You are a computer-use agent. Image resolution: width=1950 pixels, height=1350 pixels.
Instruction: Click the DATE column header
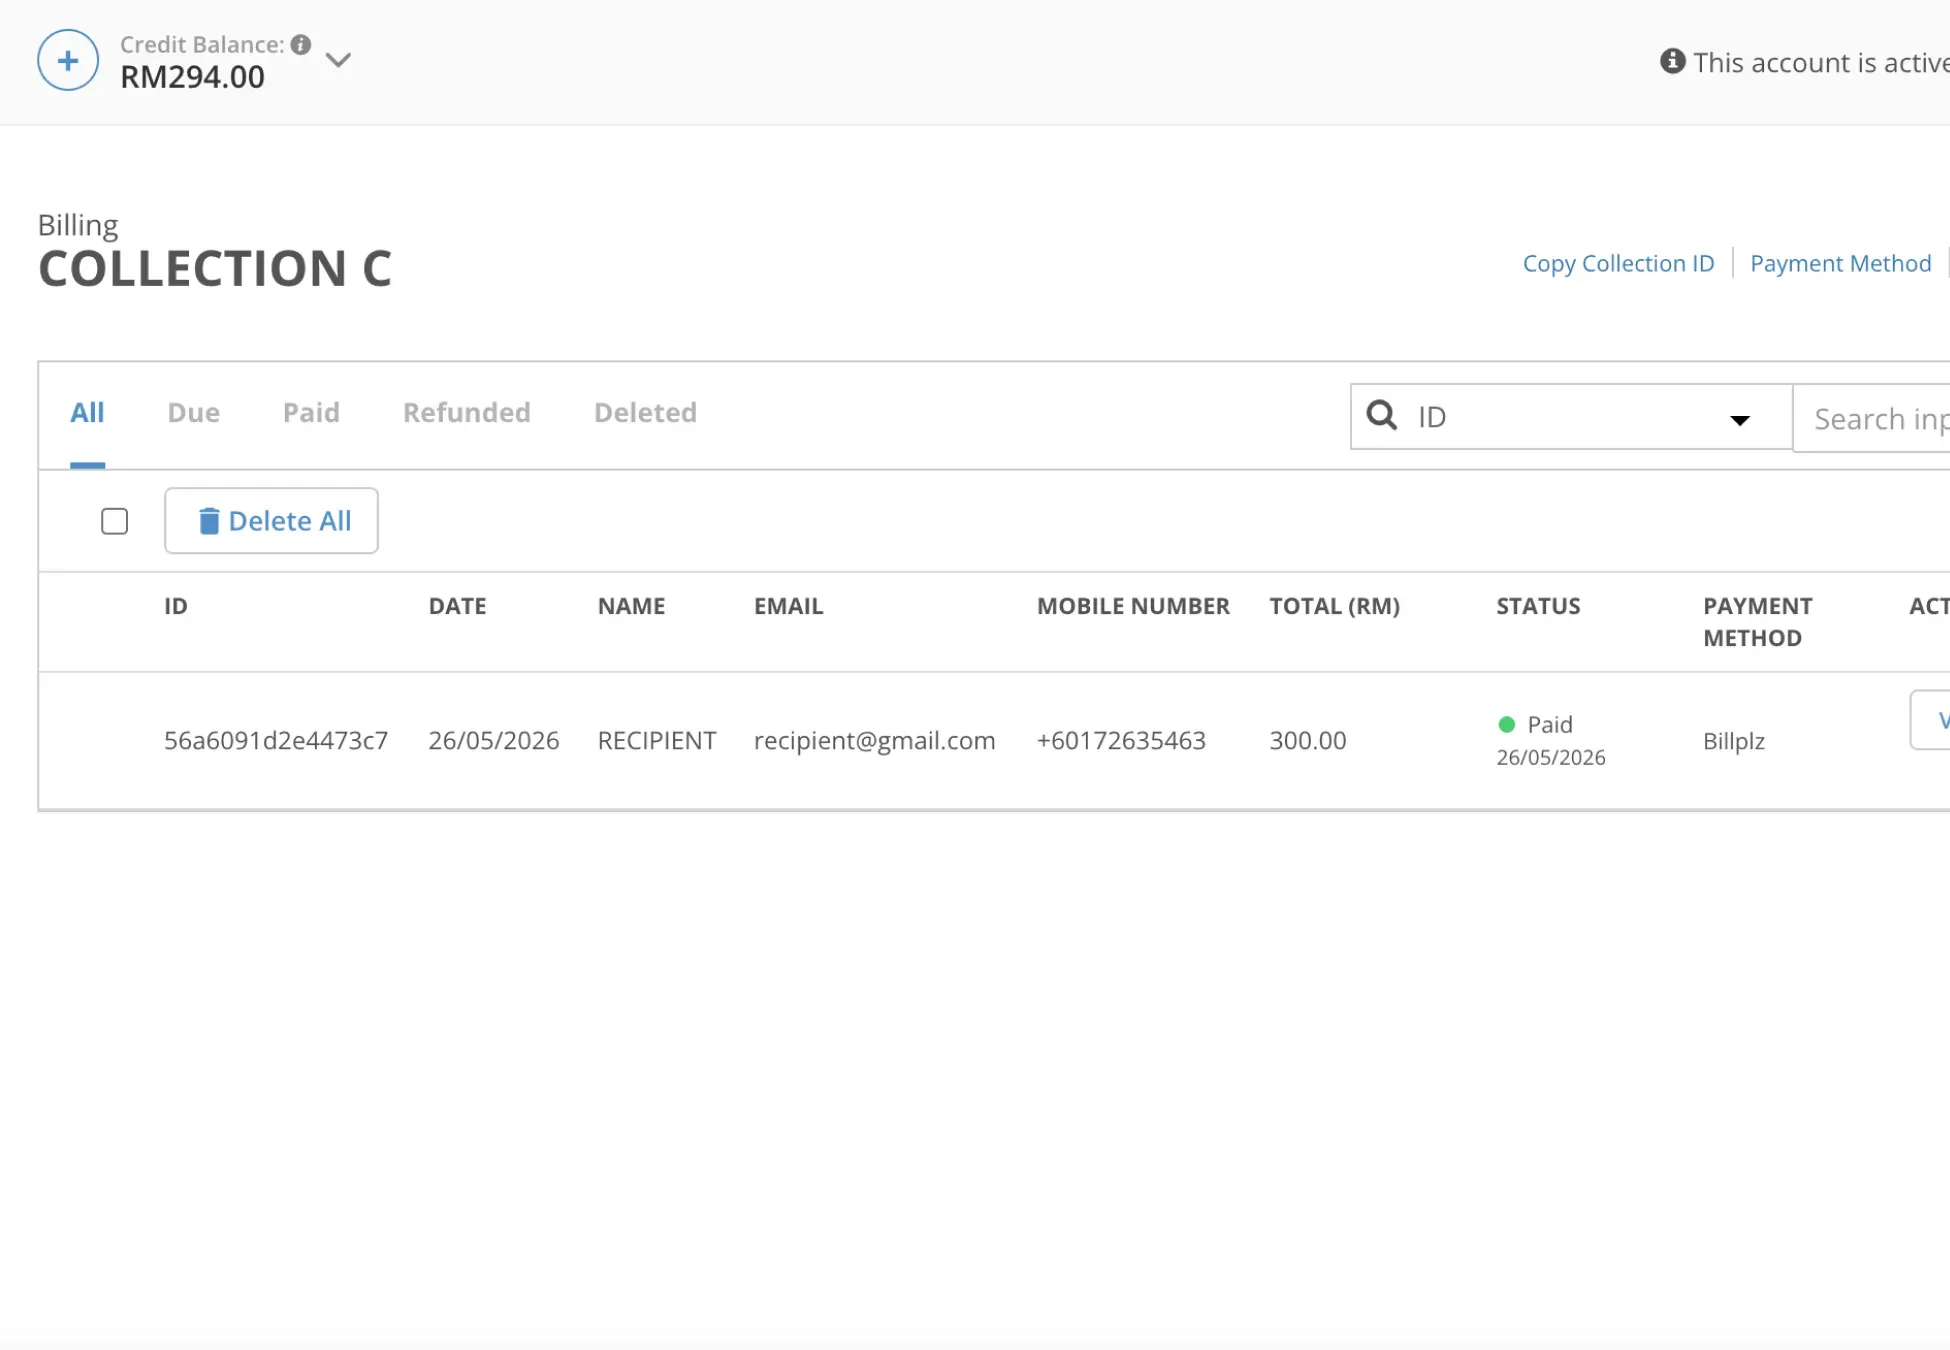tap(457, 606)
